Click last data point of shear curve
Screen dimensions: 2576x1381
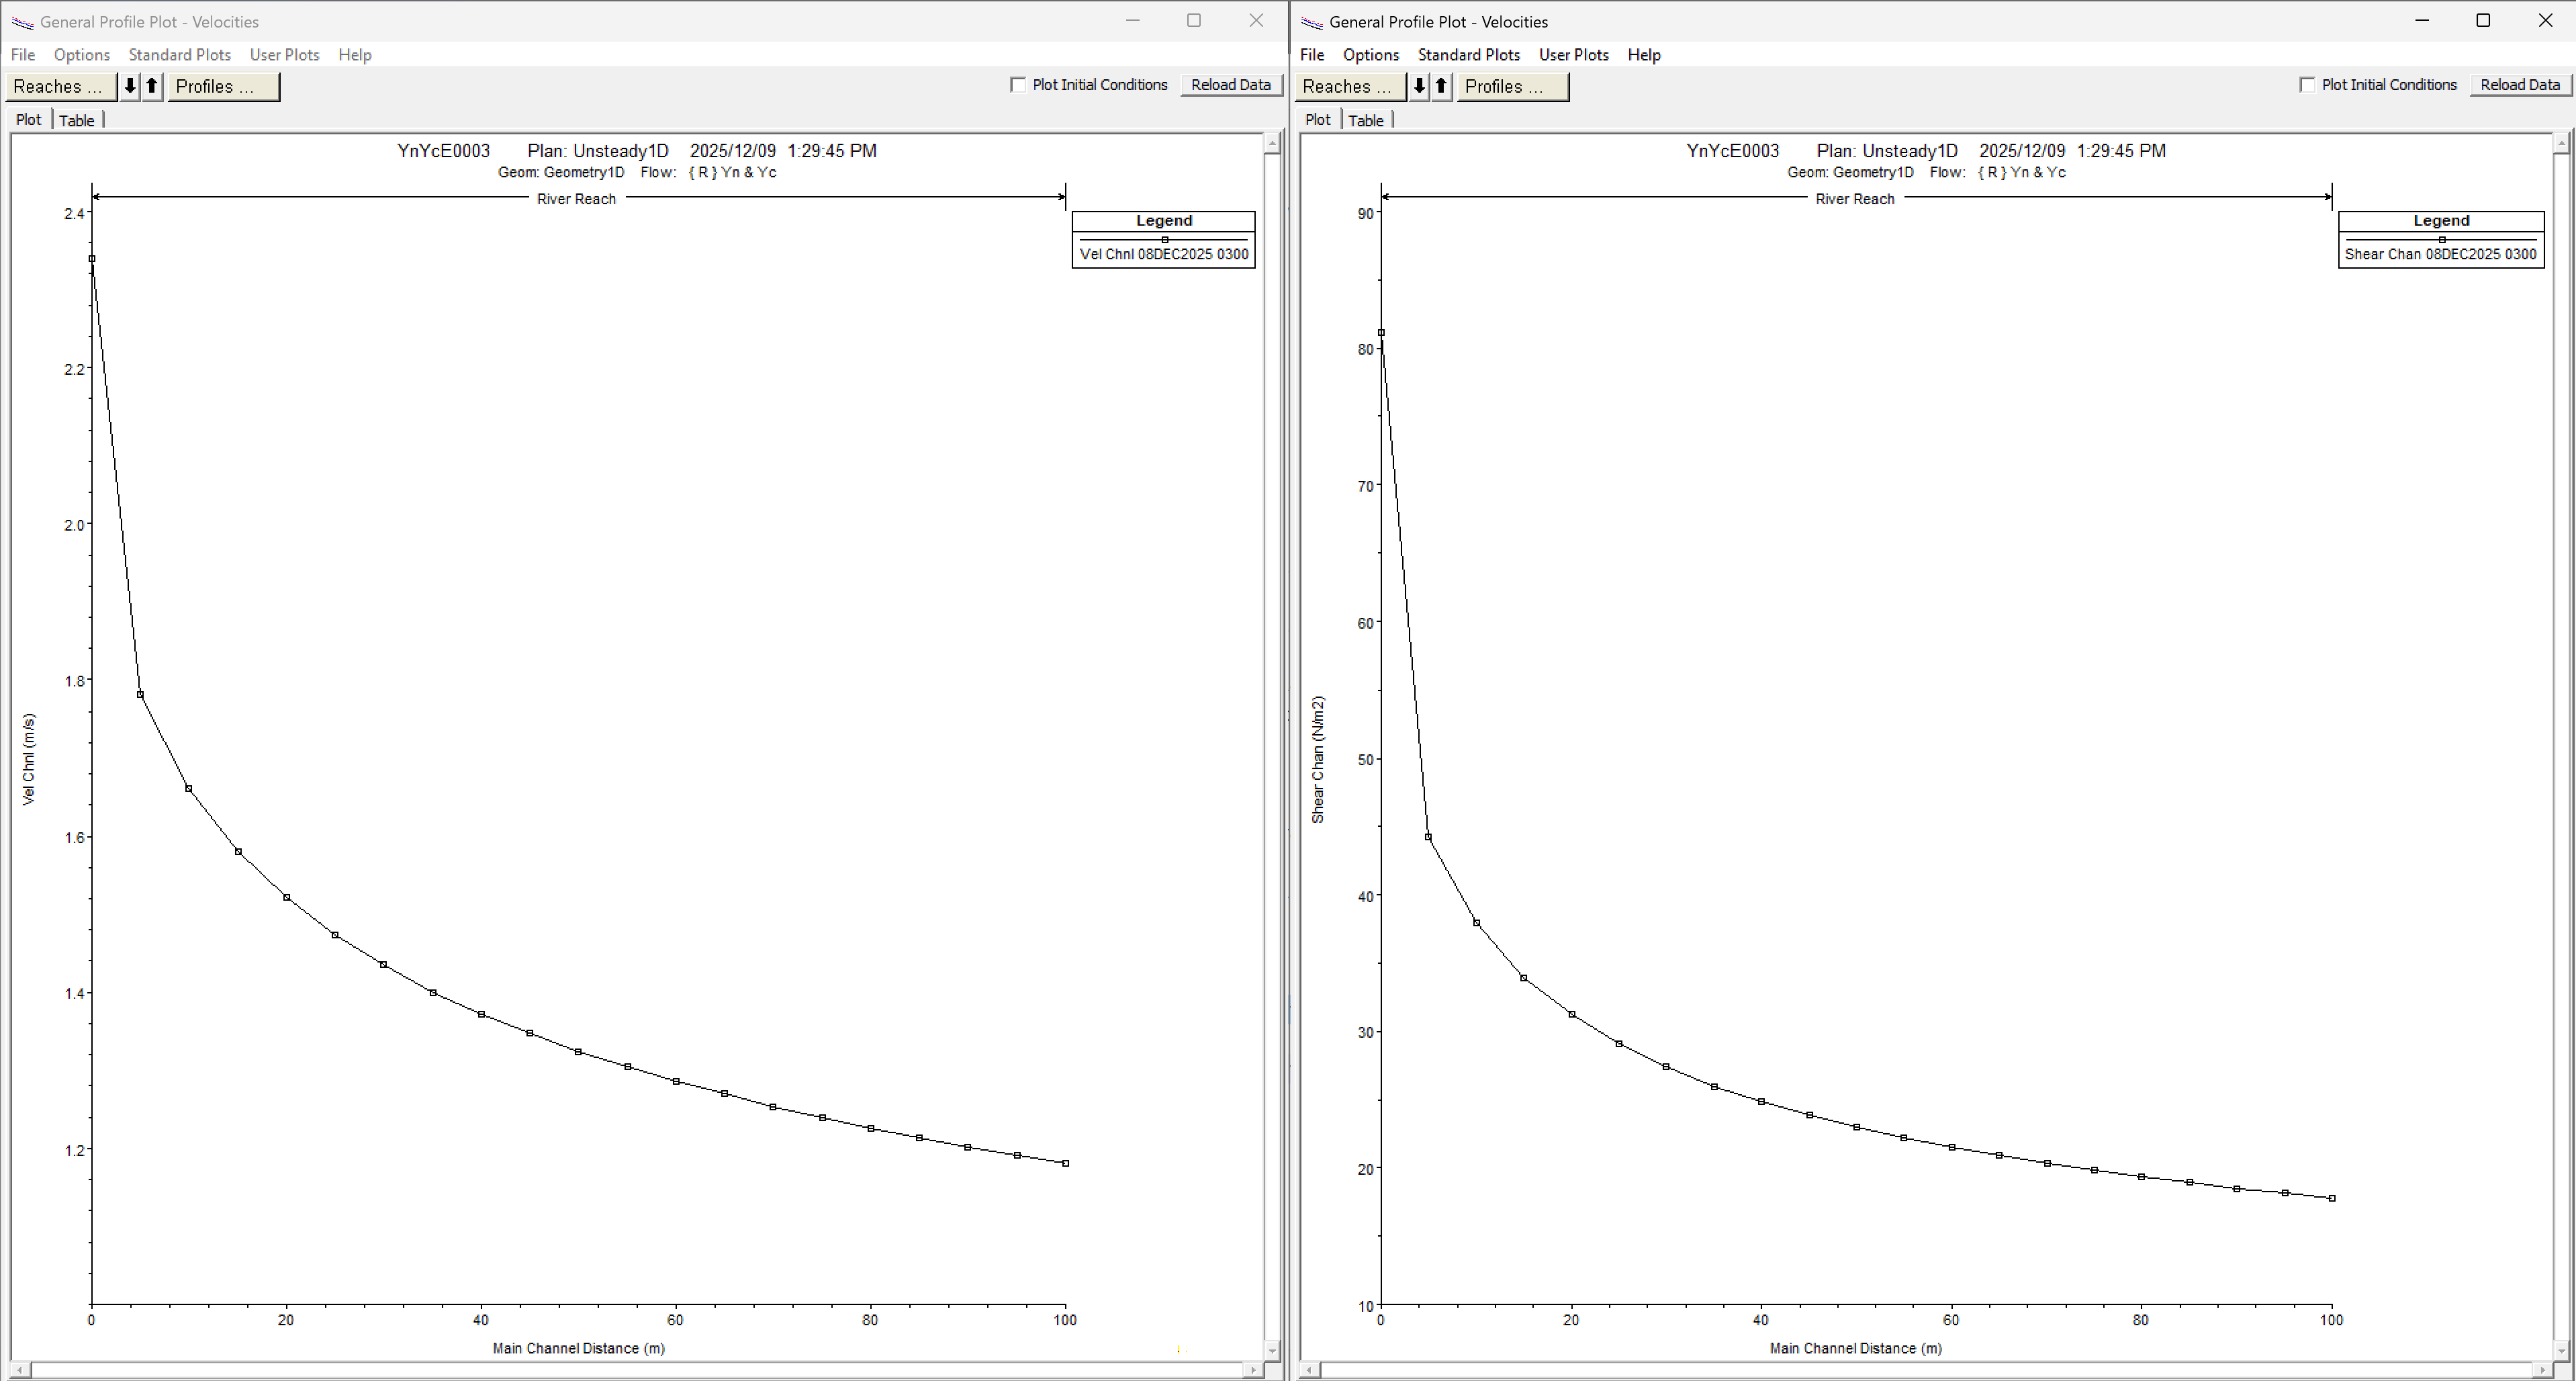2332,1198
